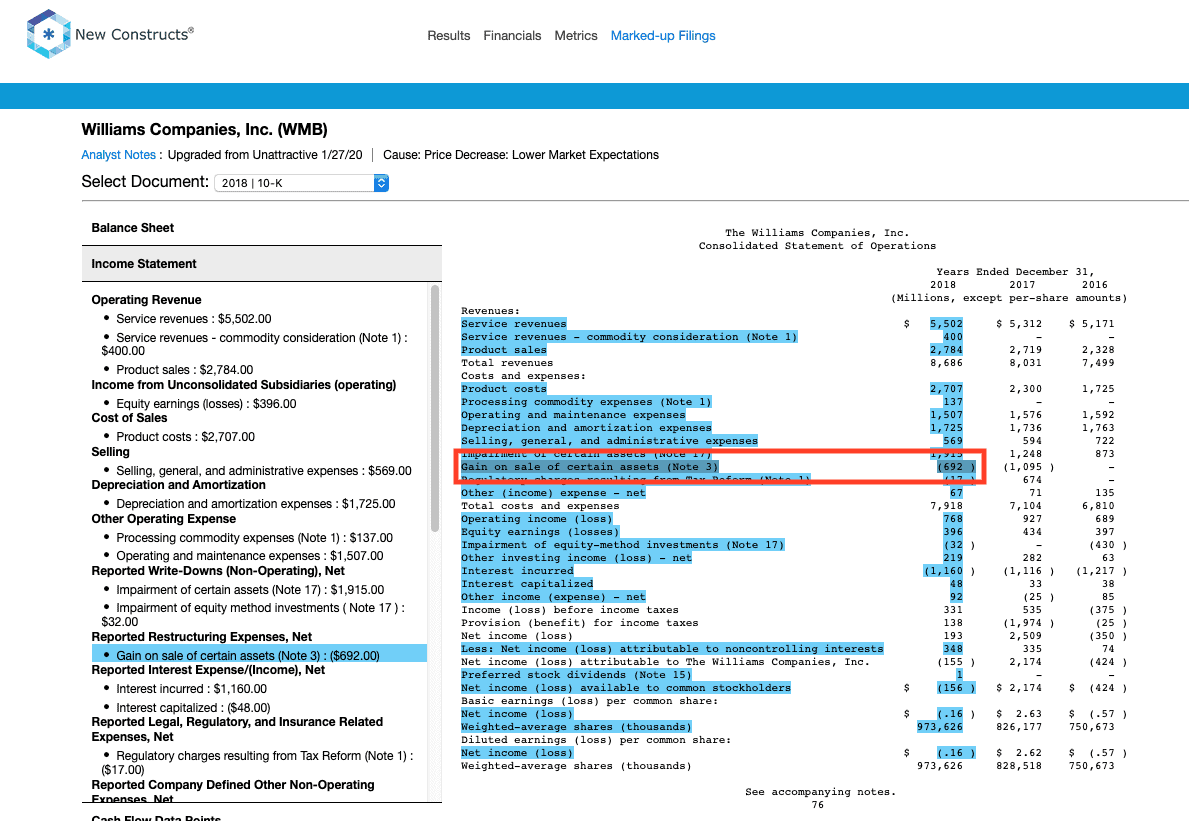Select Interest capitalized : ($48.00) item
Image resolution: width=1189 pixels, height=821 pixels.
pyautogui.click(x=193, y=708)
